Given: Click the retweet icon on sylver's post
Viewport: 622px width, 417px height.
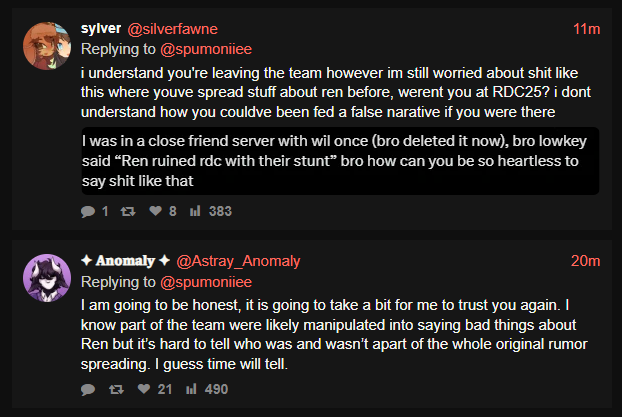Looking at the screenshot, I should [x=128, y=211].
